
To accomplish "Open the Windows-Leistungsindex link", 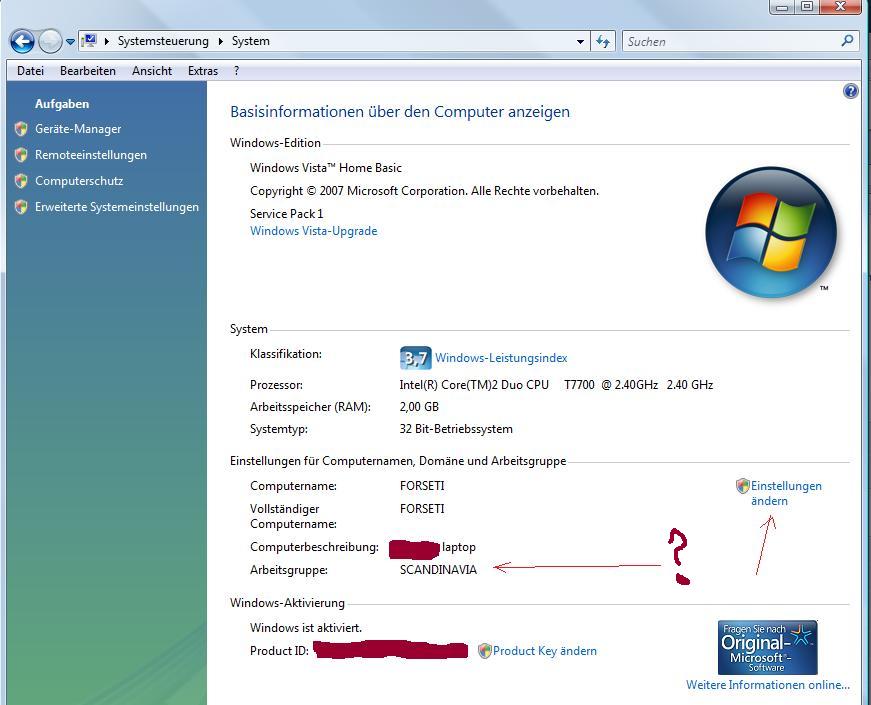I will point(501,358).
